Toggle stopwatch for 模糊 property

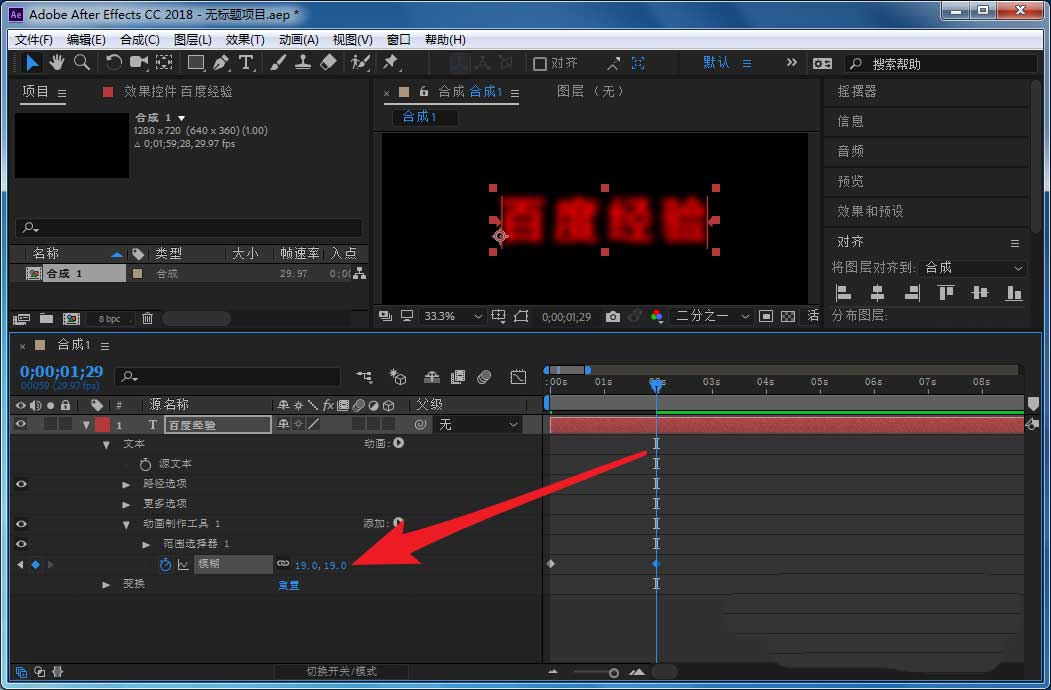[x=165, y=564]
